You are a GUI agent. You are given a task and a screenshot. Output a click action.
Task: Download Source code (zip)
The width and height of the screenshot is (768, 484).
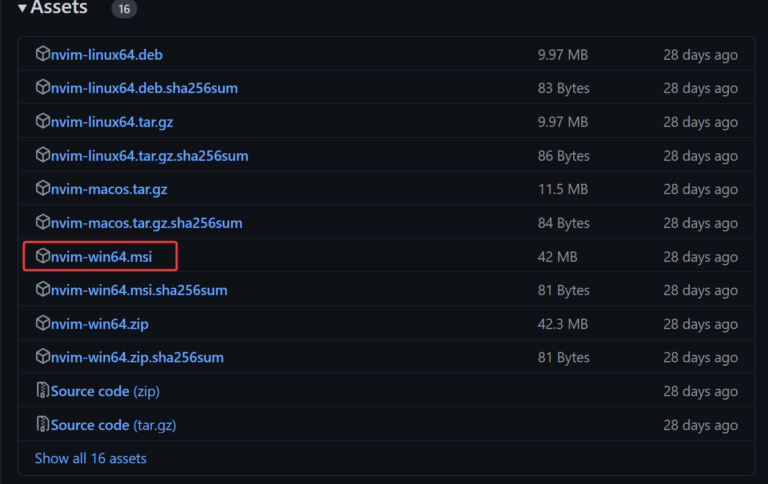[105, 391]
